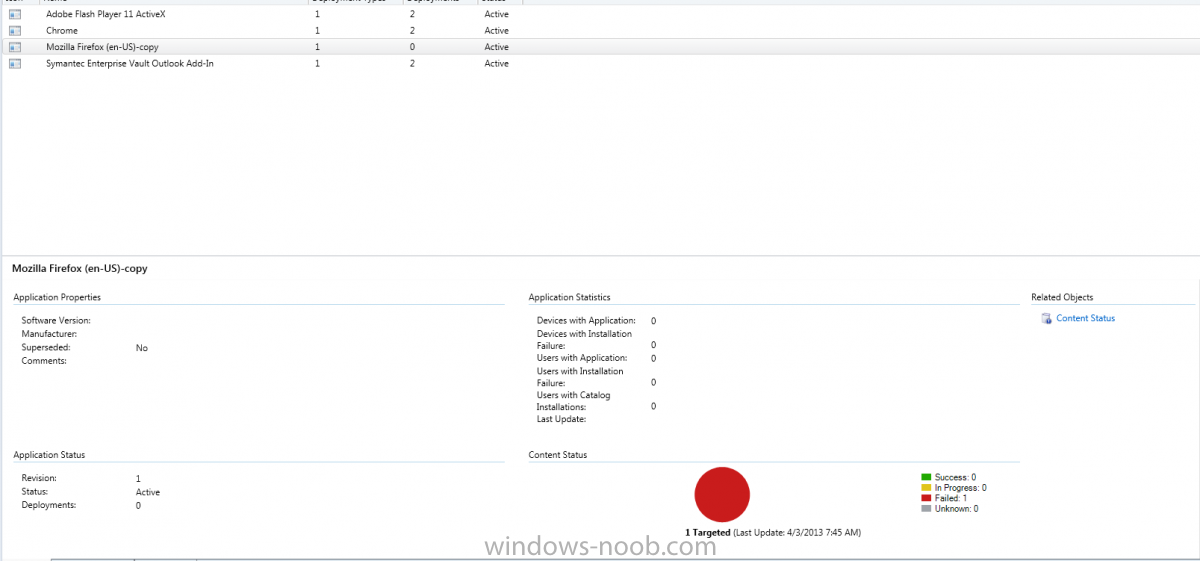Click the Active status in the Mozilla Firefox row

point(497,47)
